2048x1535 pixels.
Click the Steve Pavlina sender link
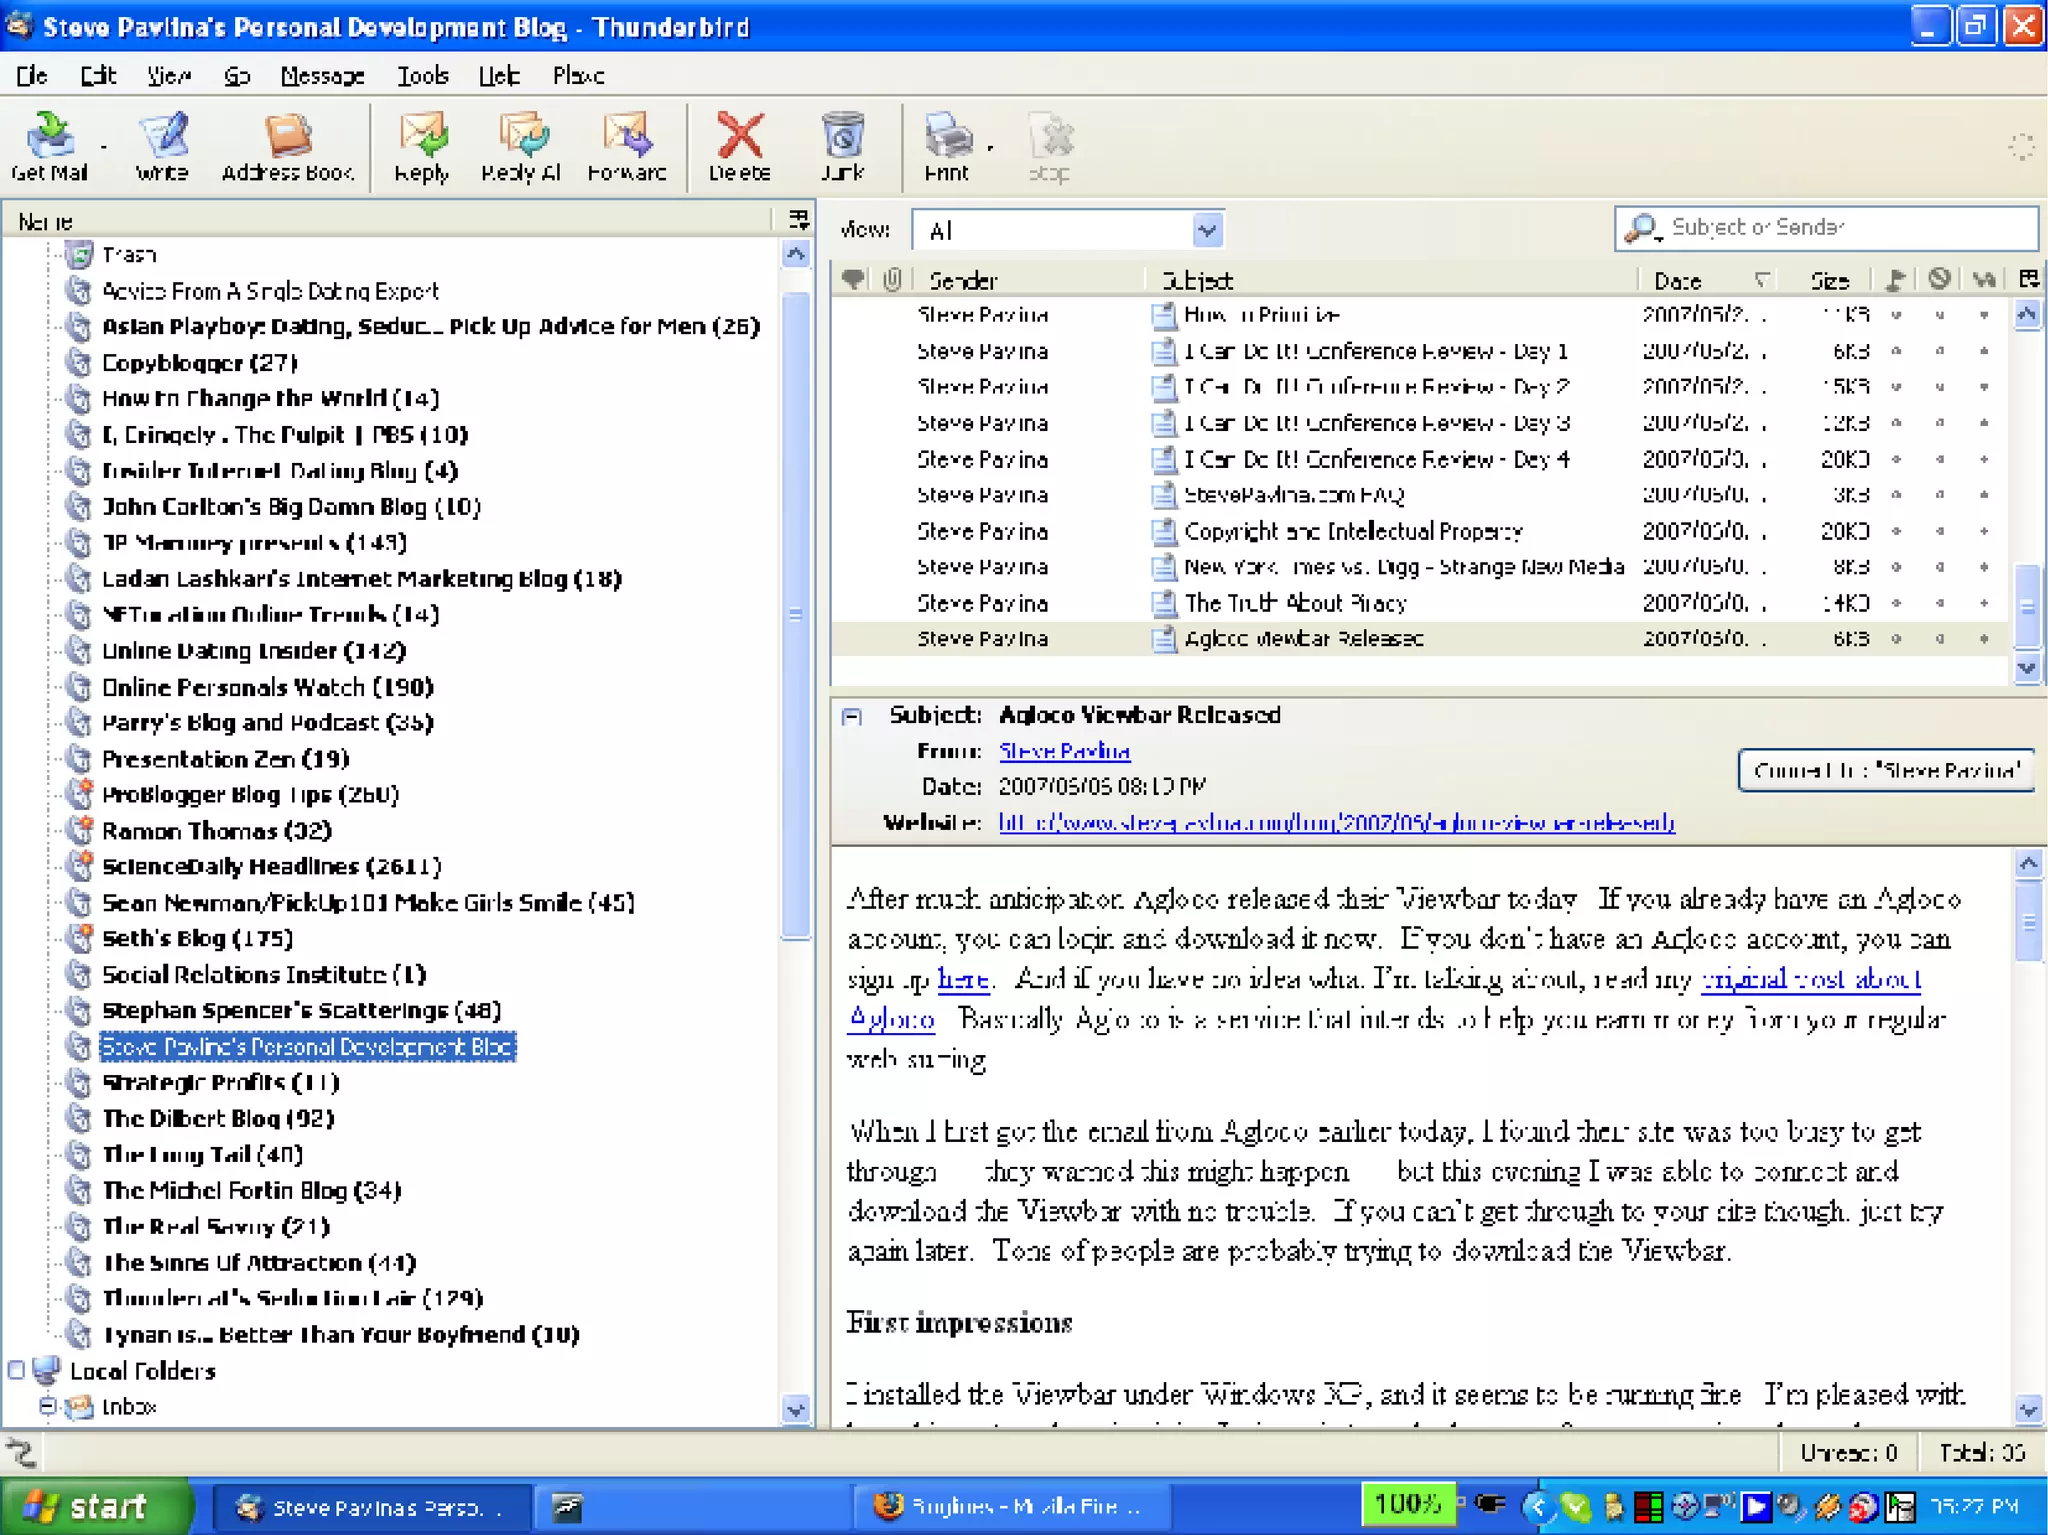pos(1064,751)
